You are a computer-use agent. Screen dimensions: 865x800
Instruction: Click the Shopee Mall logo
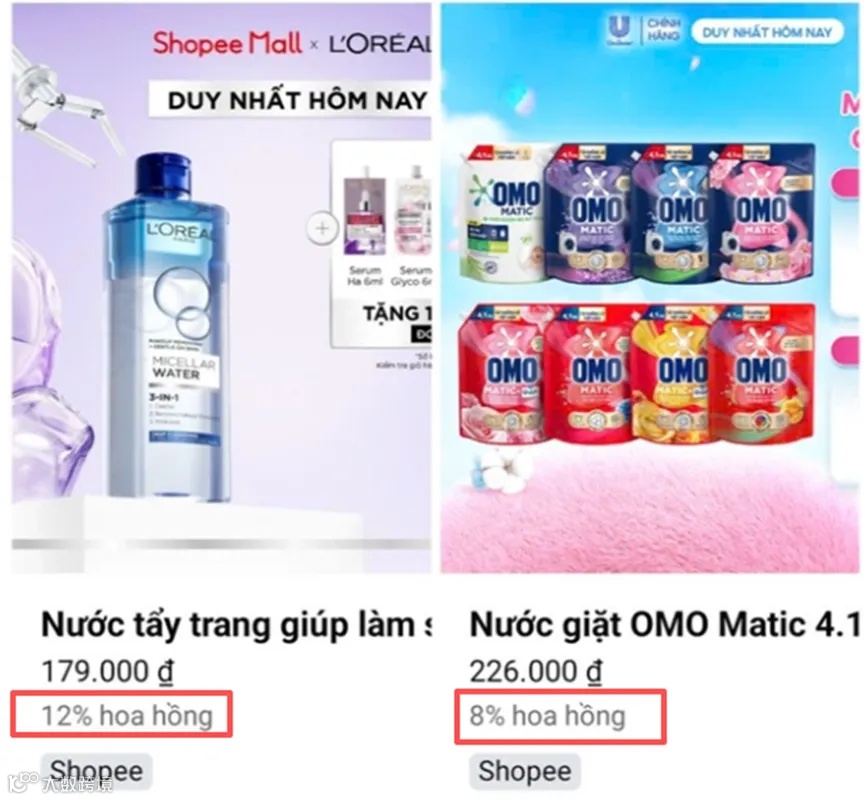click(x=227, y=44)
